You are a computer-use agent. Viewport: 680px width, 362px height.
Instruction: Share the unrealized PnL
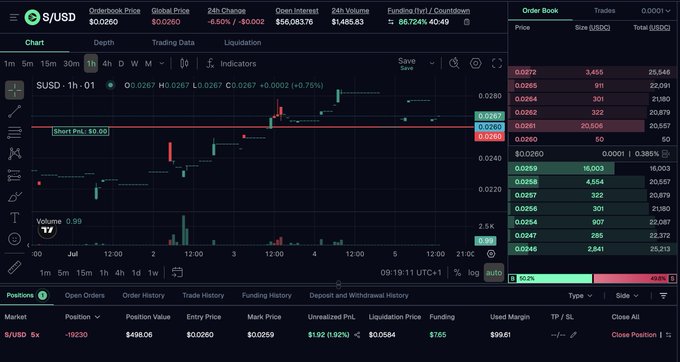coord(357,335)
